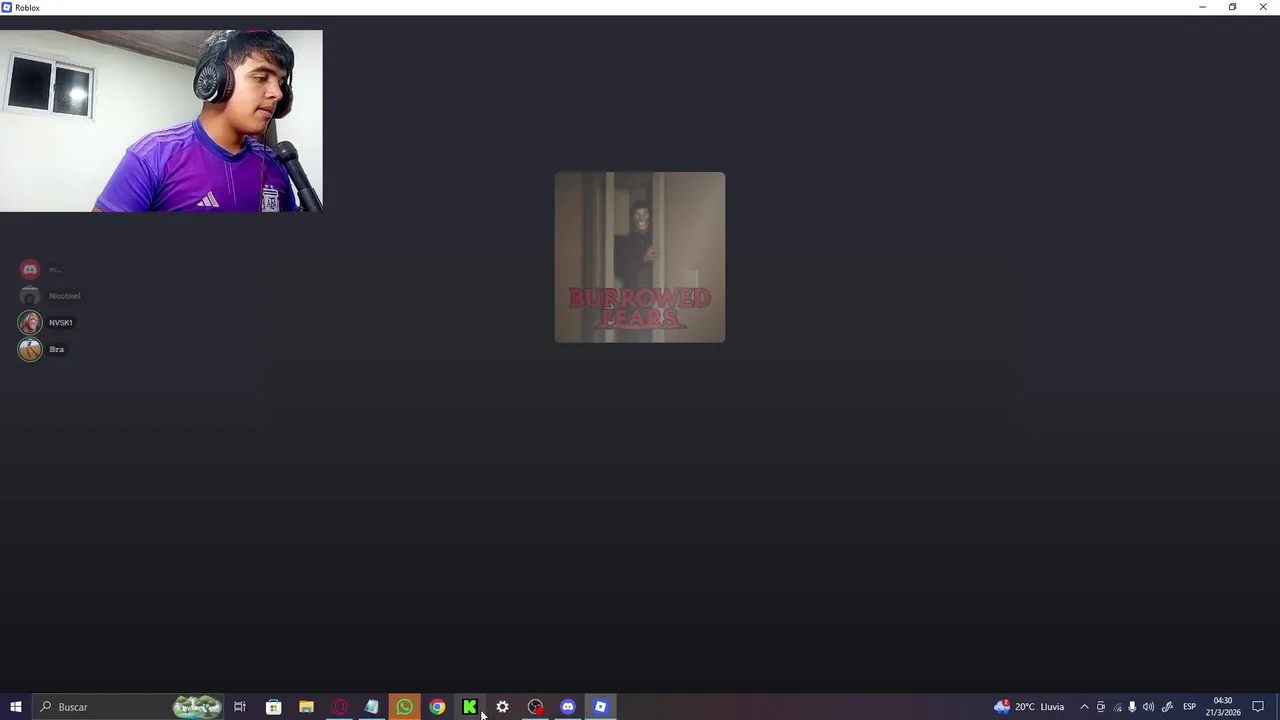
Task: Open the green K Kick app icon
Action: tap(469, 707)
